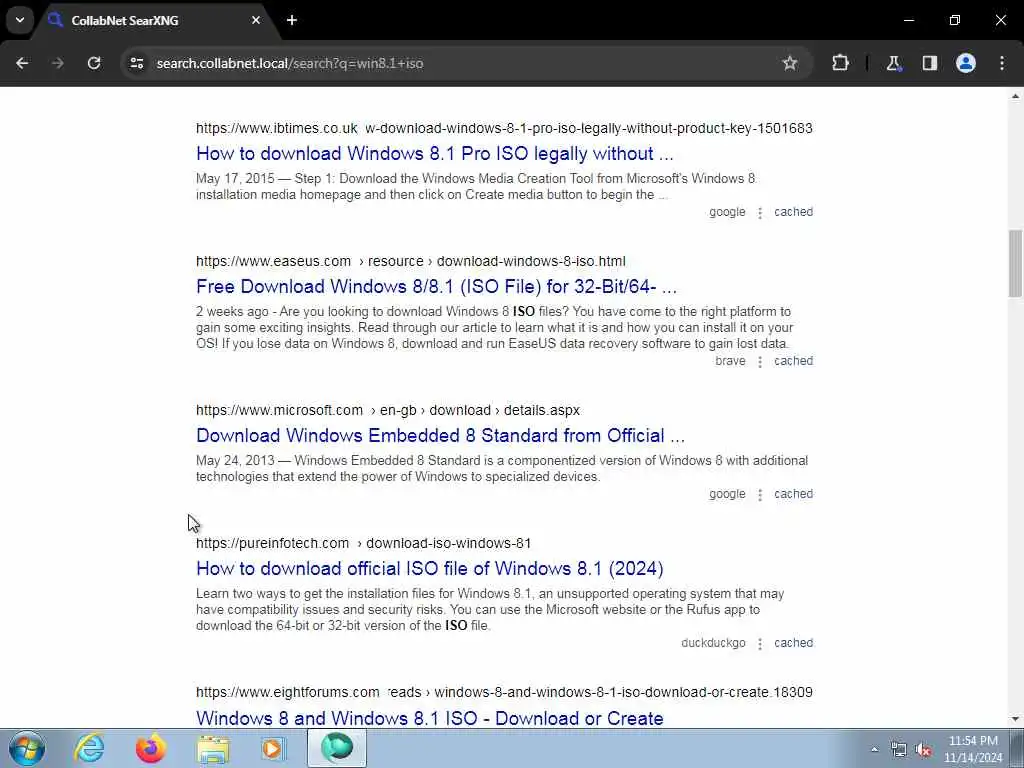Open the clock showing 11:54 PM

point(973,749)
